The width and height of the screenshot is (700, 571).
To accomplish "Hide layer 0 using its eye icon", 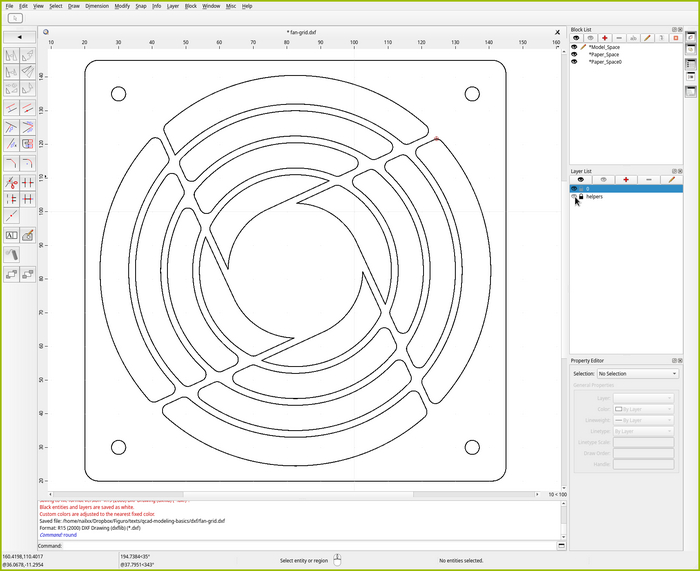I will tap(574, 188).
